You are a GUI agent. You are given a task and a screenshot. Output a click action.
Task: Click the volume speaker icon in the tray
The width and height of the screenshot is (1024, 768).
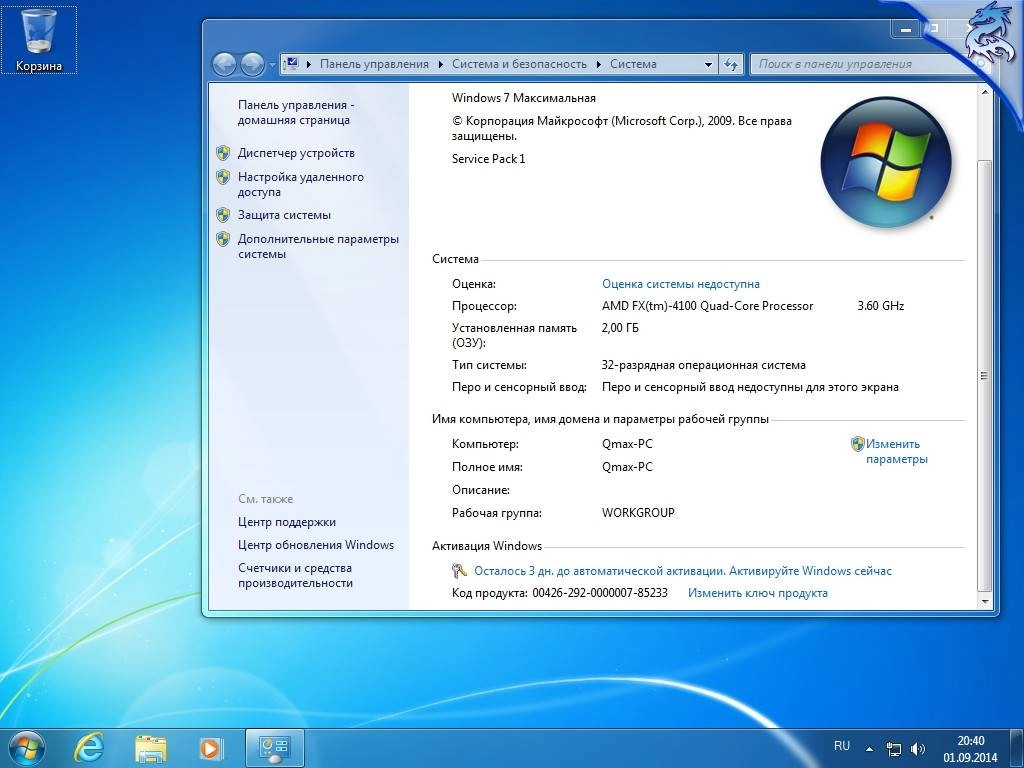pos(918,749)
